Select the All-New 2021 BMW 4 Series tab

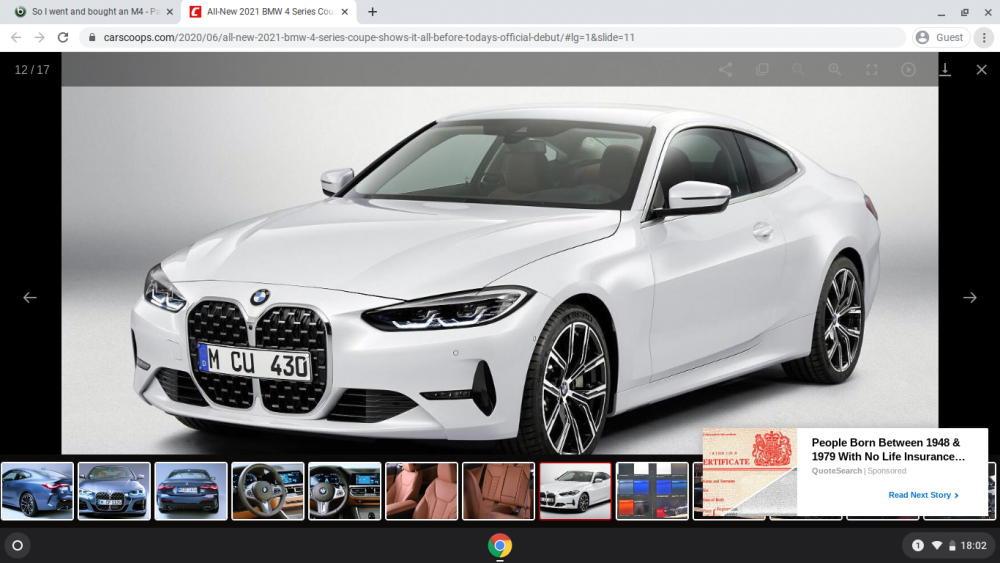pyautogui.click(x=269, y=11)
